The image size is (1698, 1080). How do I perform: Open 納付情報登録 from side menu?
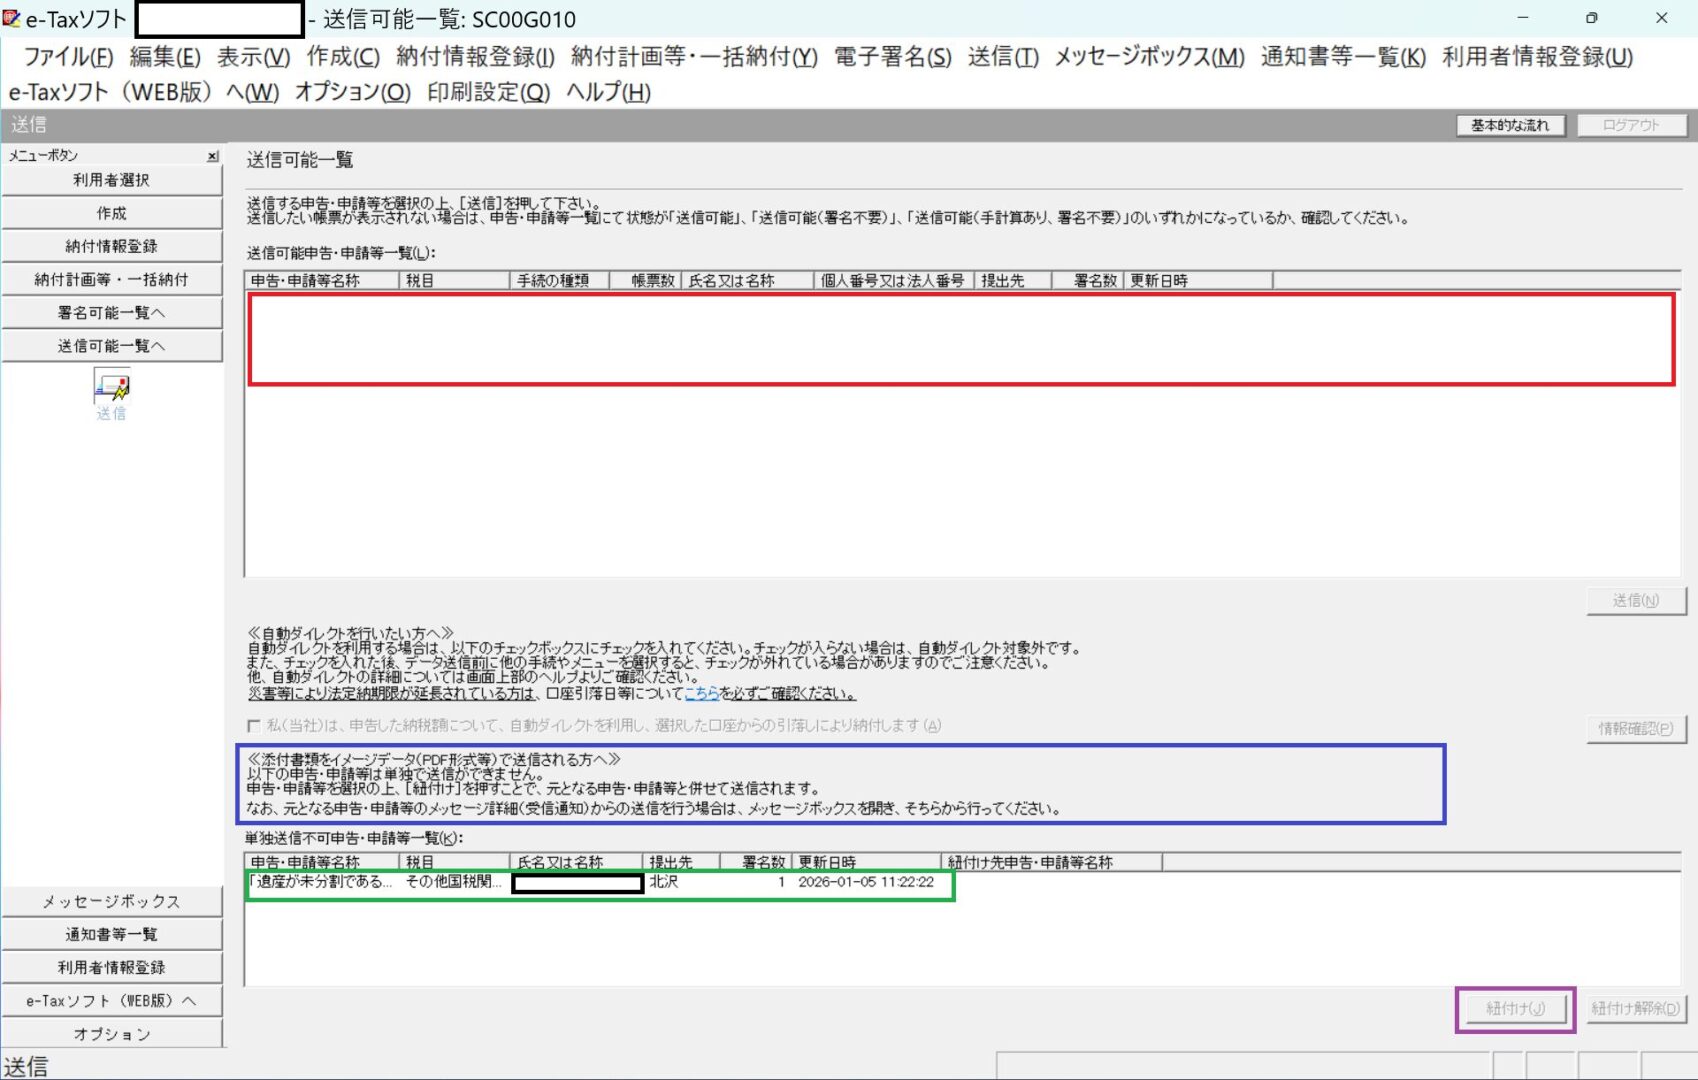[111, 246]
